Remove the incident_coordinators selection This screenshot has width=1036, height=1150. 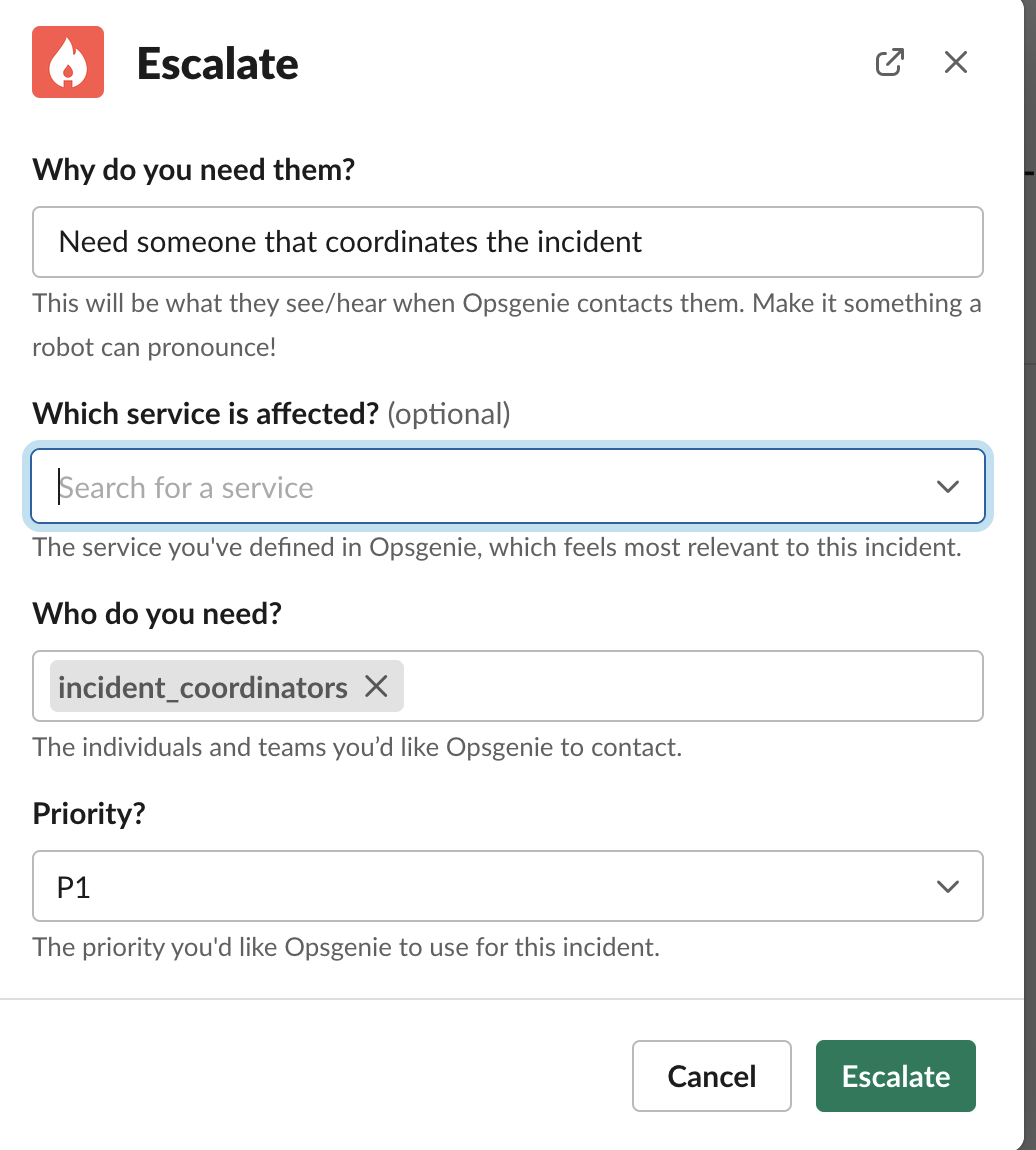[x=376, y=686]
